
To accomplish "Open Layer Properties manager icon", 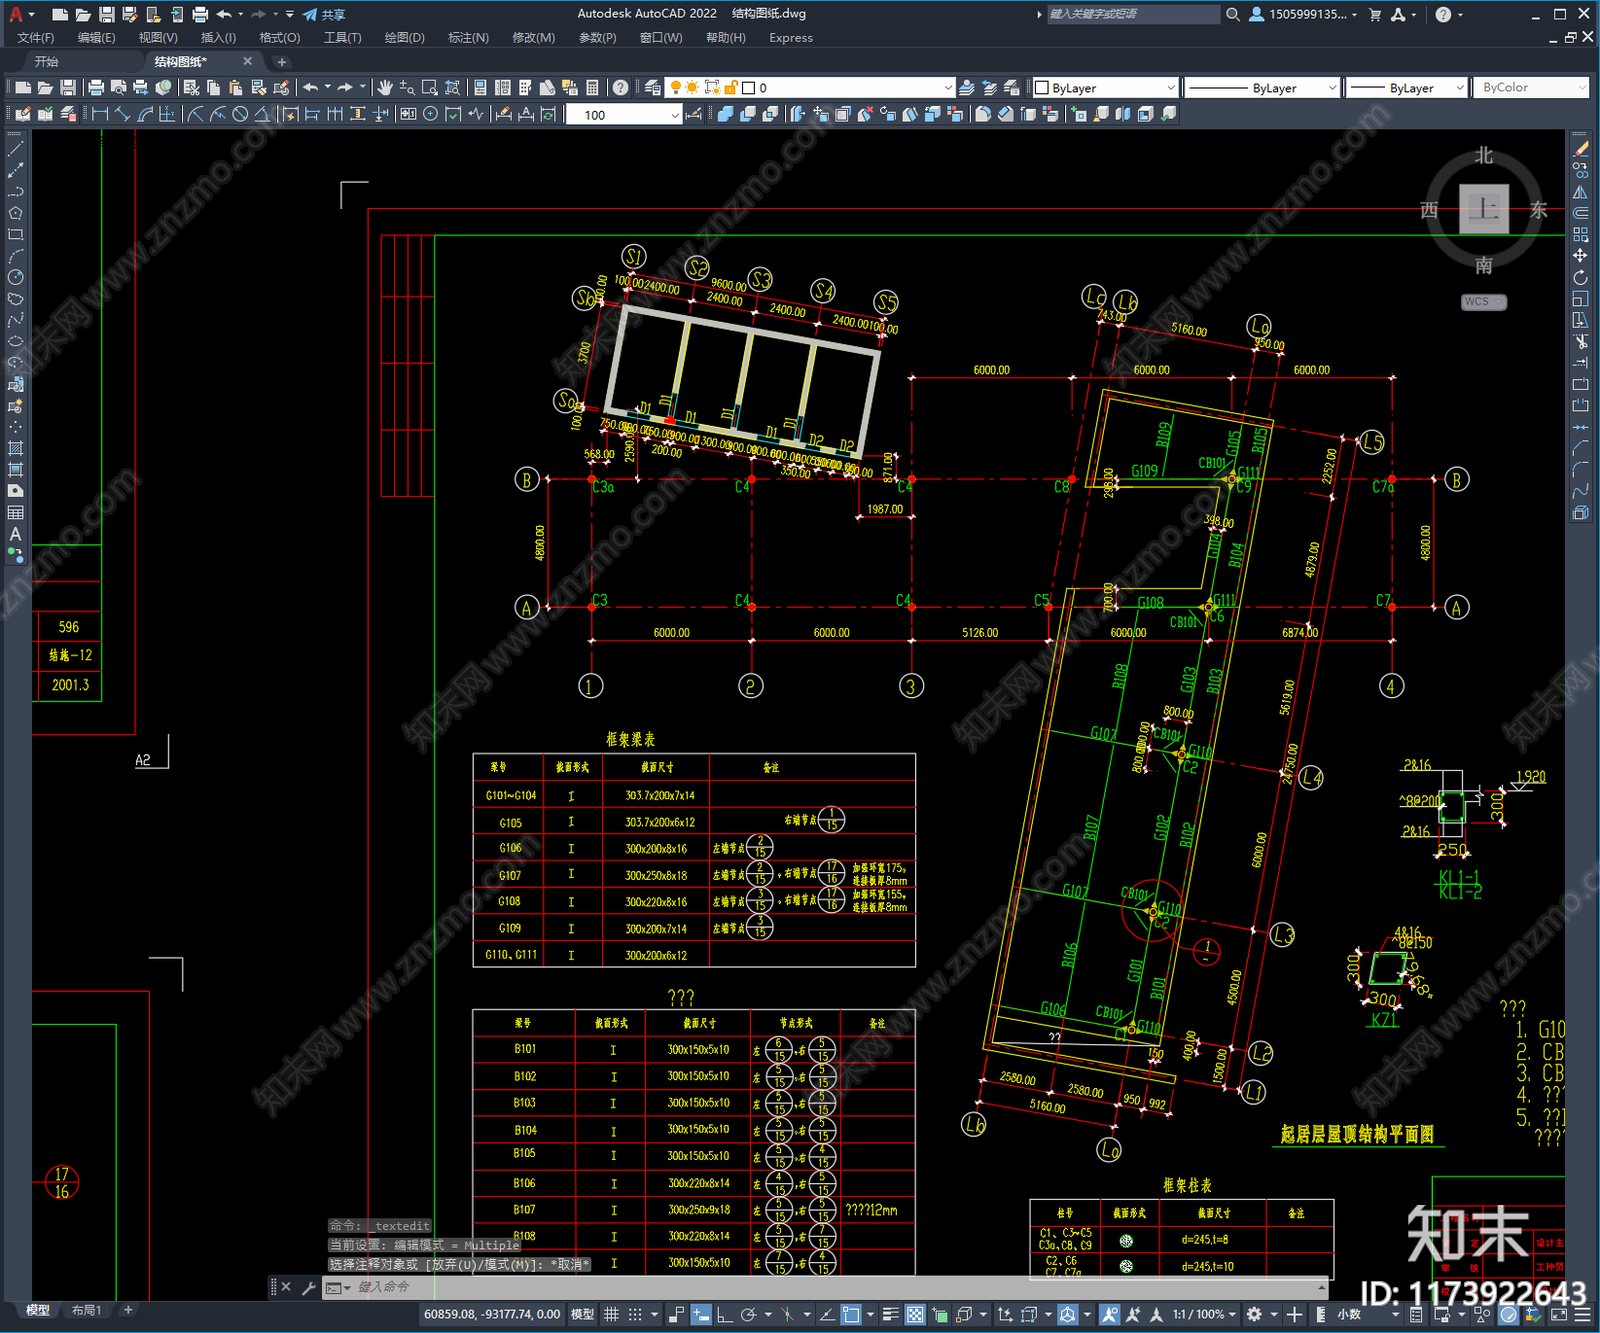I will (653, 88).
